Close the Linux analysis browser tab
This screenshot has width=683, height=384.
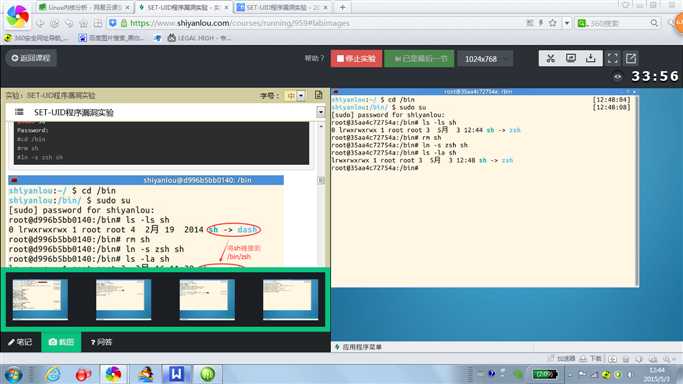click(128, 8)
